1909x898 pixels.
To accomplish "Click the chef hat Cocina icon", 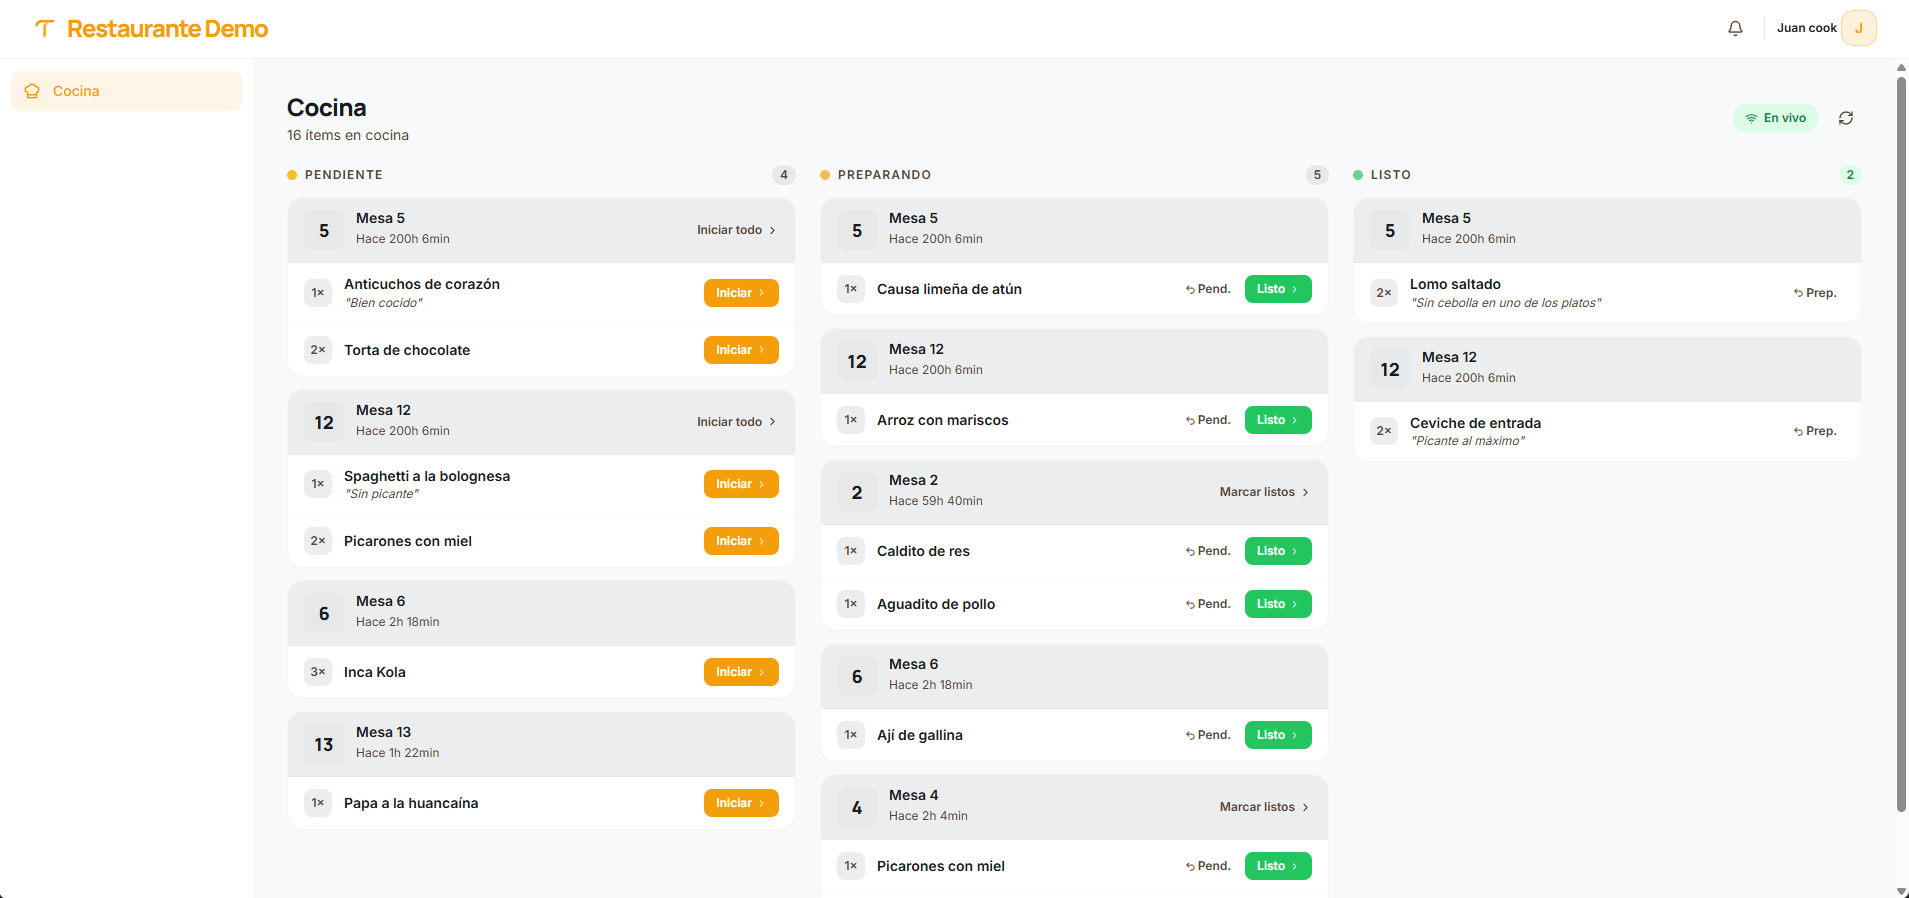I will pyautogui.click(x=32, y=91).
